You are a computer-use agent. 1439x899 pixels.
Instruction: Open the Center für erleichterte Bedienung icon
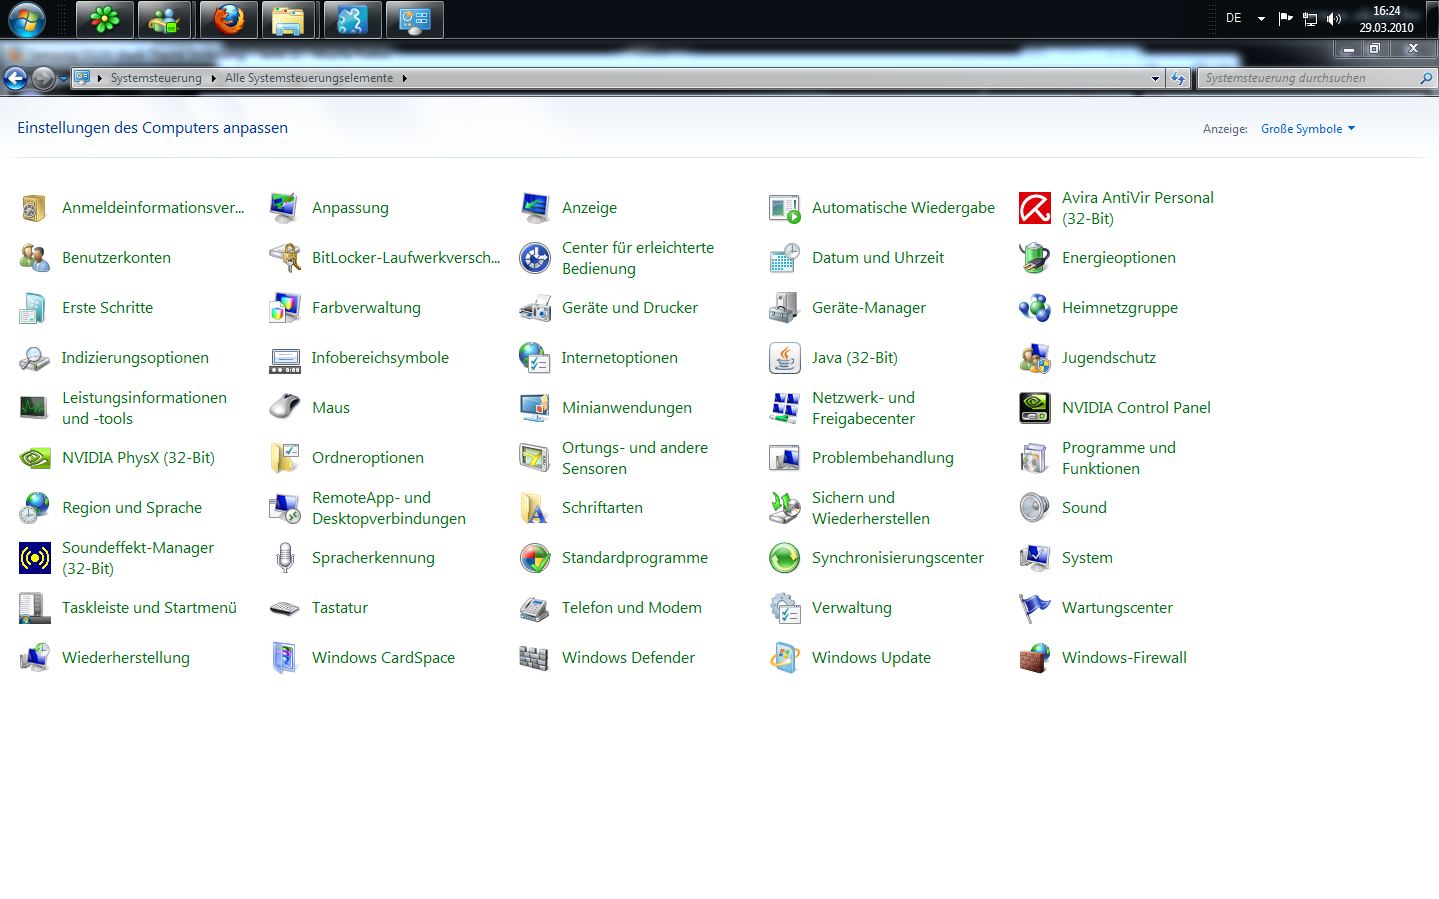click(x=534, y=258)
